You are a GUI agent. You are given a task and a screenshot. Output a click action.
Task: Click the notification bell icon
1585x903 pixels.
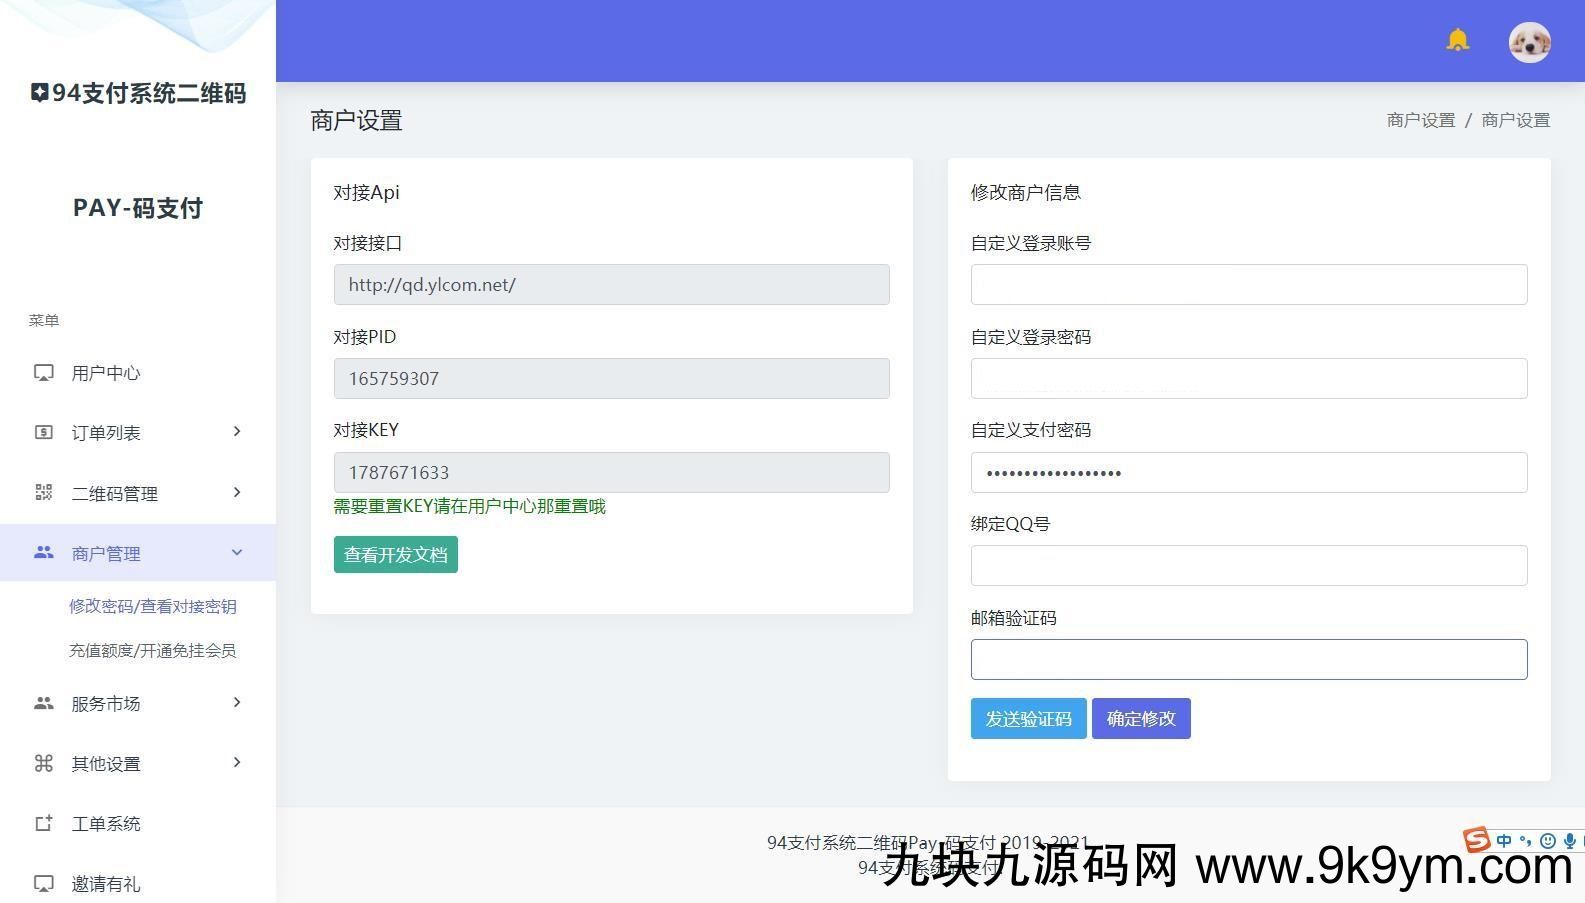1457,40
